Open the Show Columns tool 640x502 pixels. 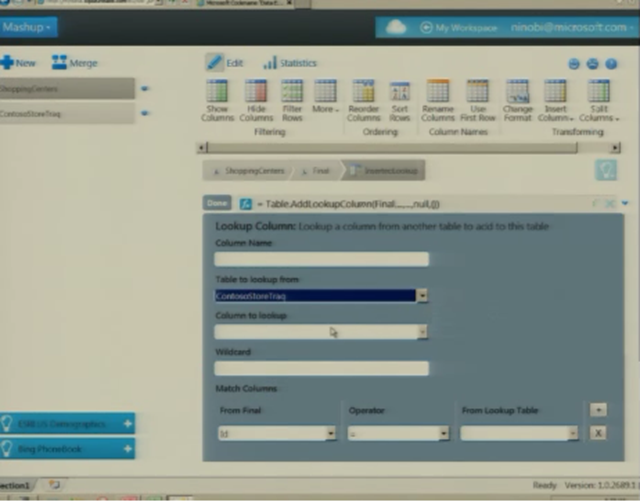[x=217, y=100]
